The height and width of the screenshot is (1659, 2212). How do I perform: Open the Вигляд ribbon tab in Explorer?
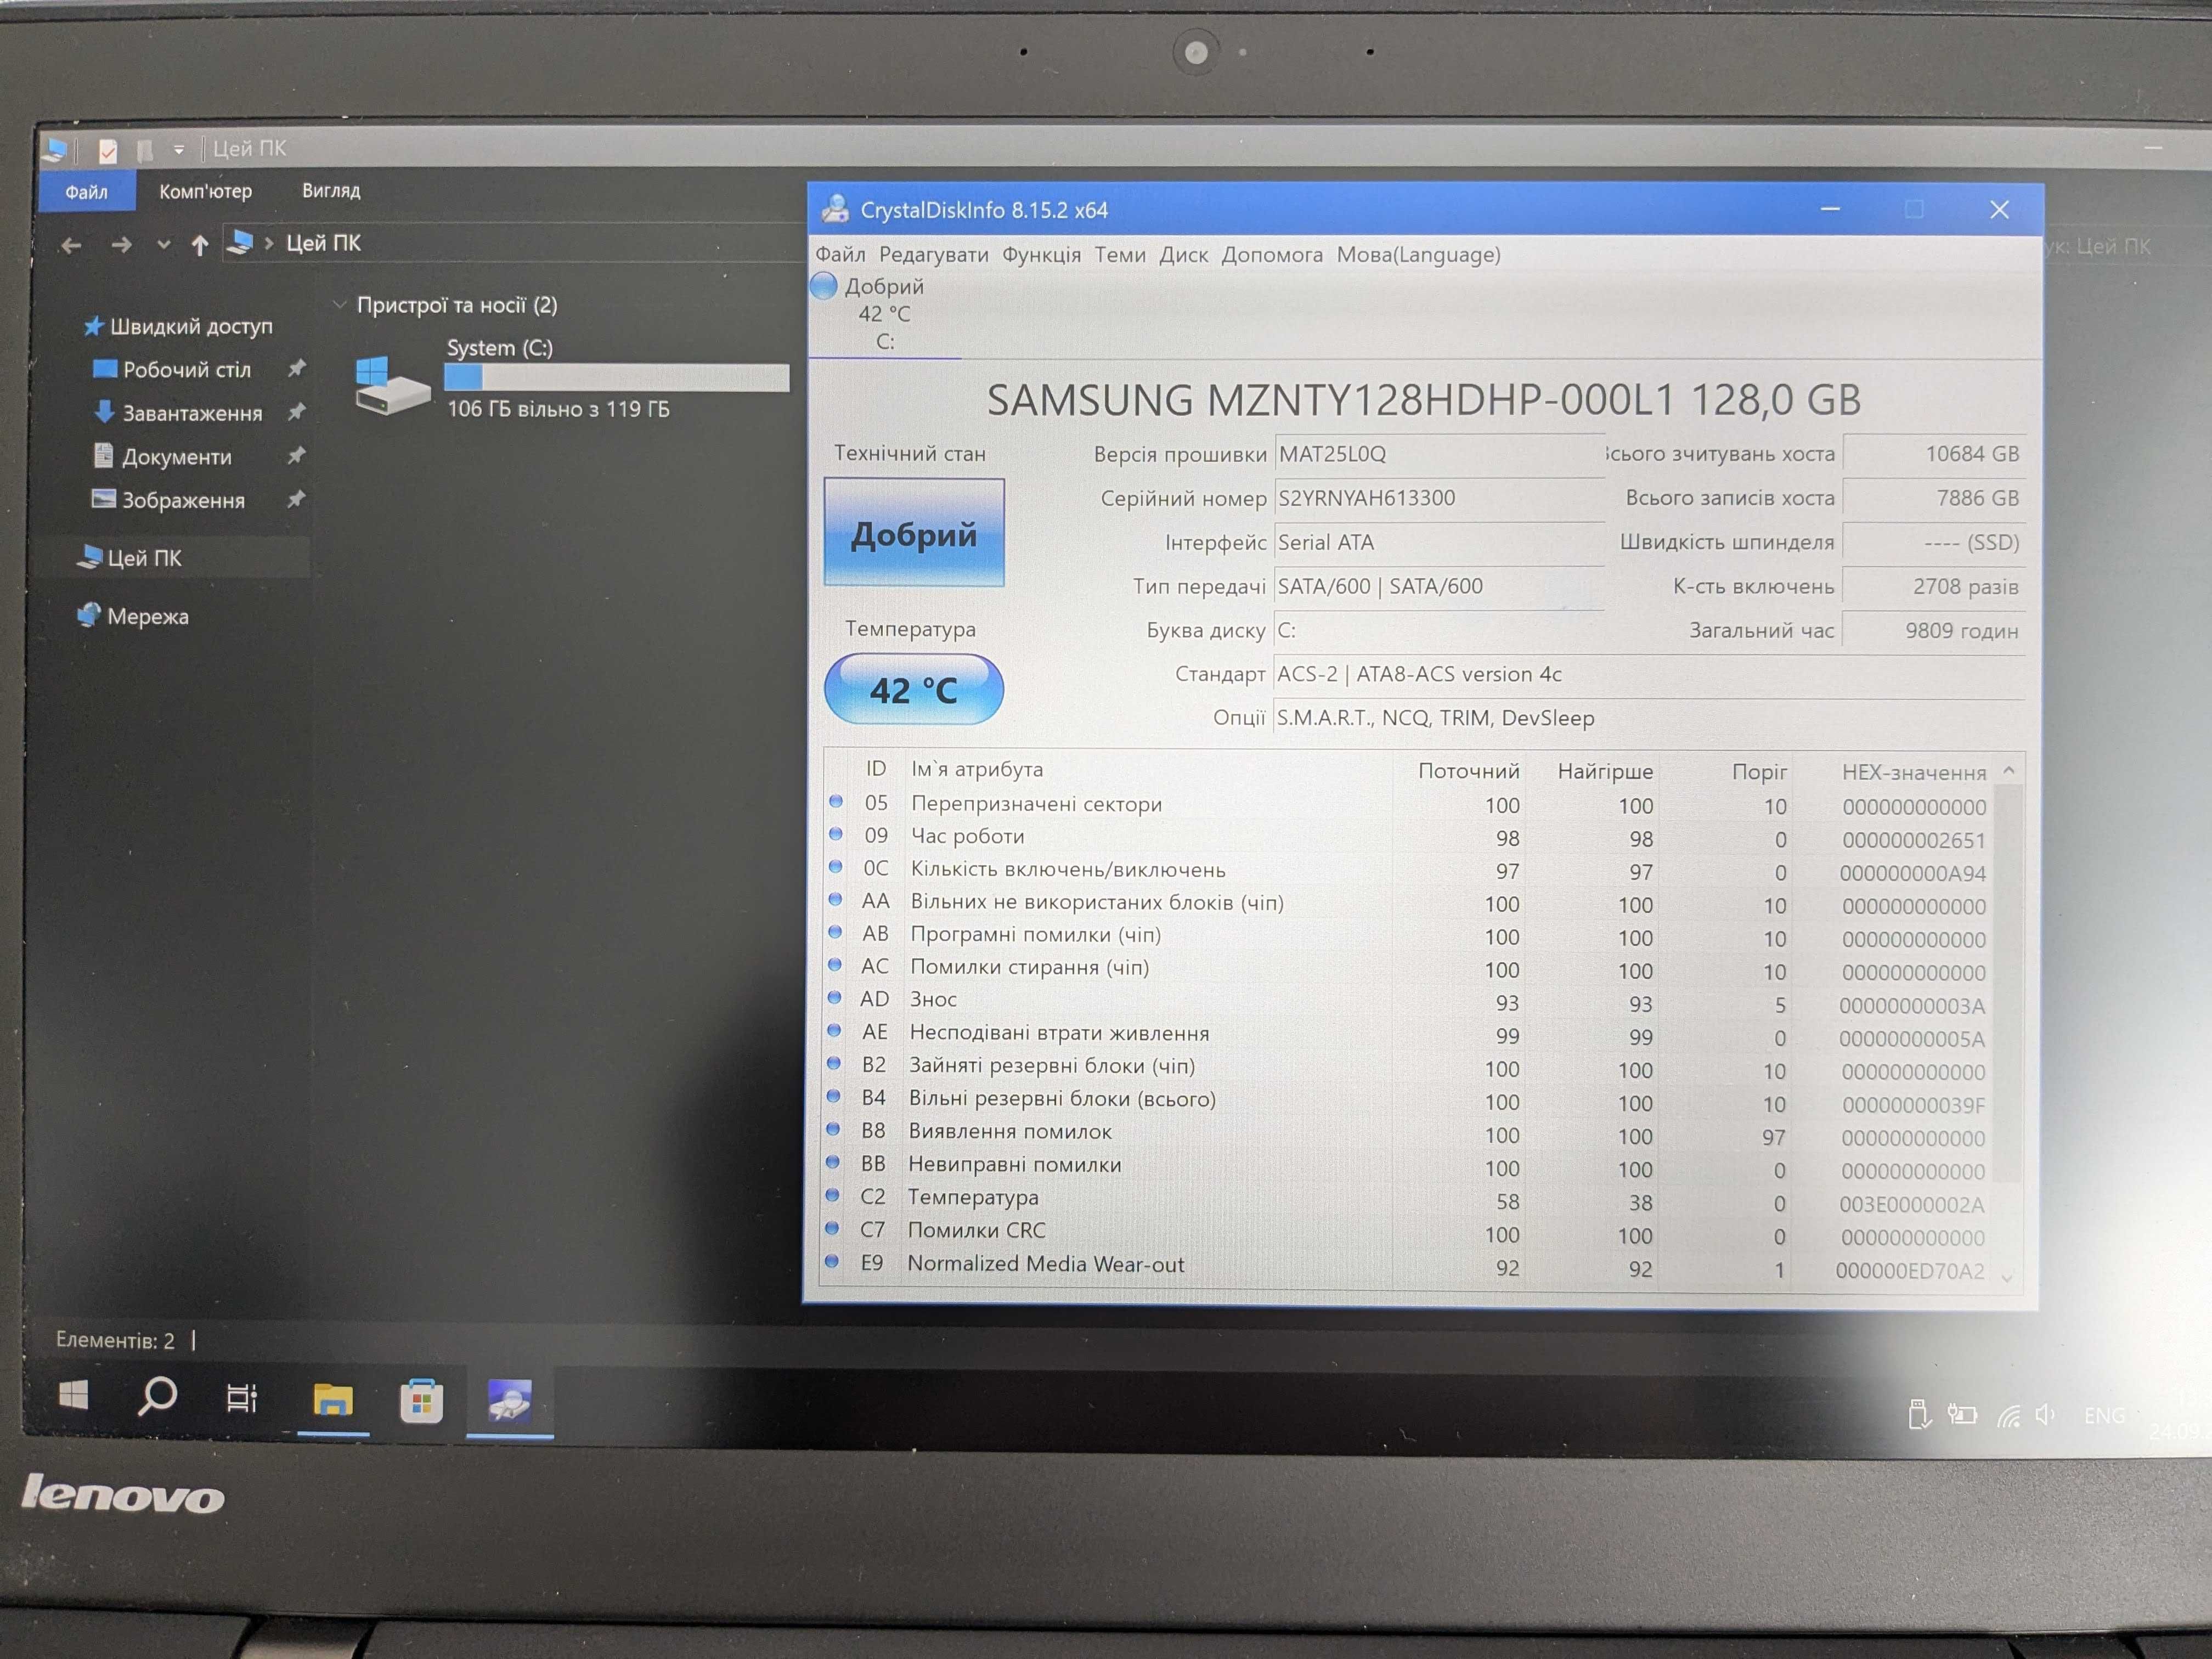(331, 190)
